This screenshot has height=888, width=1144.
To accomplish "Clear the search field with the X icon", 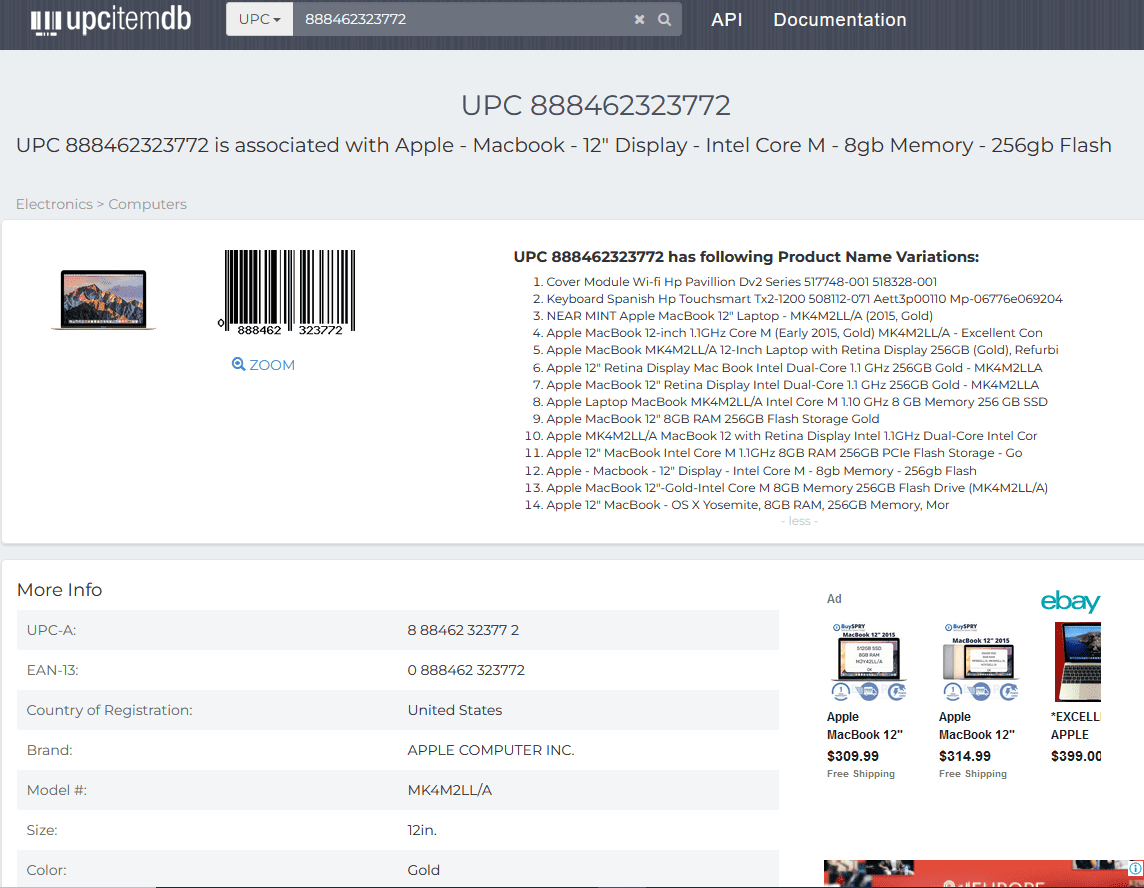I will [640, 20].
